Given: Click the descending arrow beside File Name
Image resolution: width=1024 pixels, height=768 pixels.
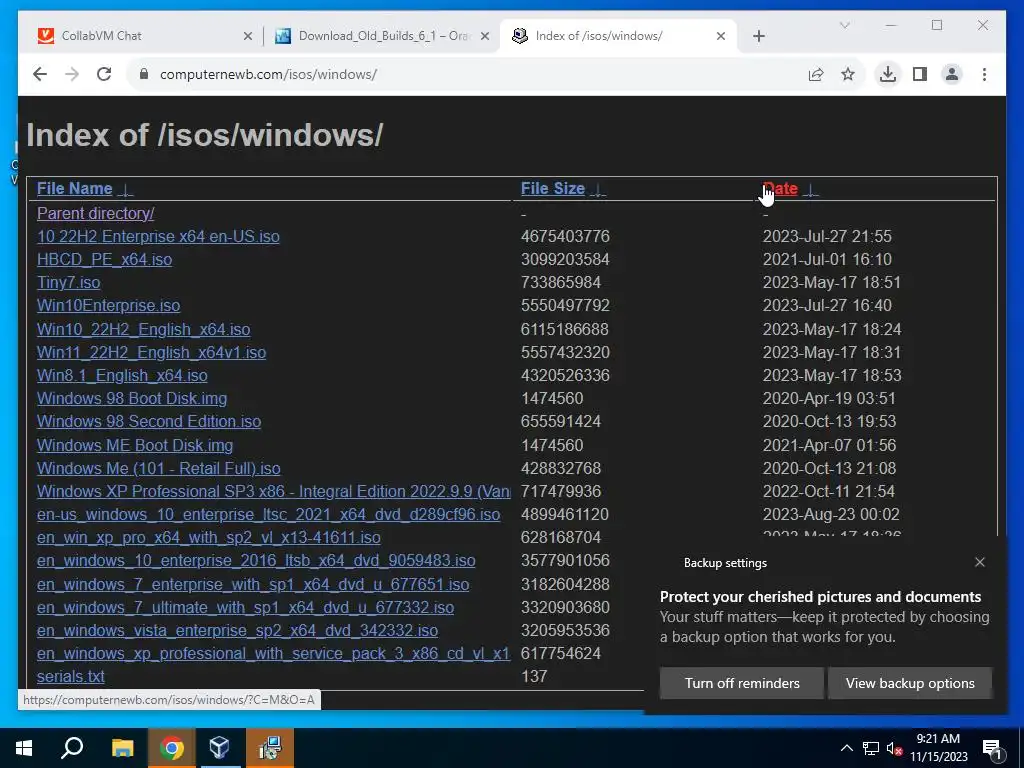Looking at the screenshot, I should tap(125, 190).
